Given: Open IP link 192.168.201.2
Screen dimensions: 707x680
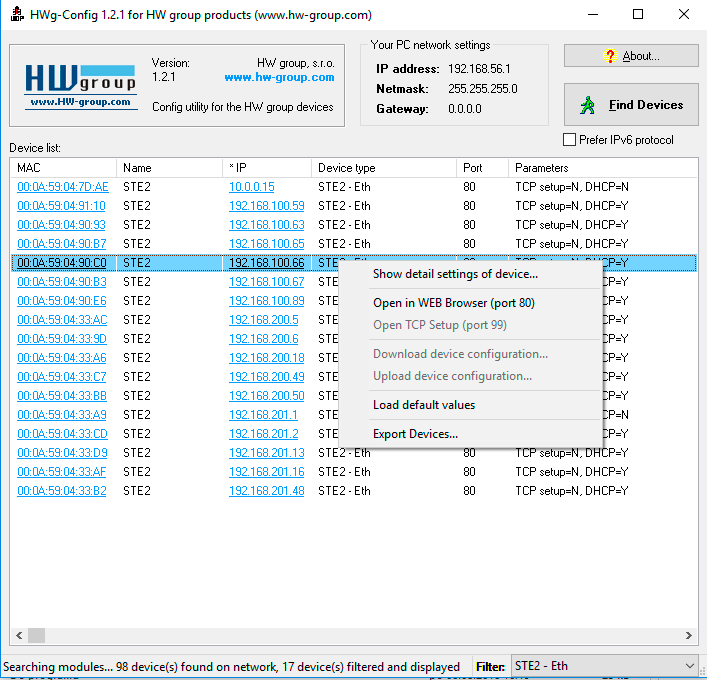Looking at the screenshot, I should pyautogui.click(x=264, y=433).
